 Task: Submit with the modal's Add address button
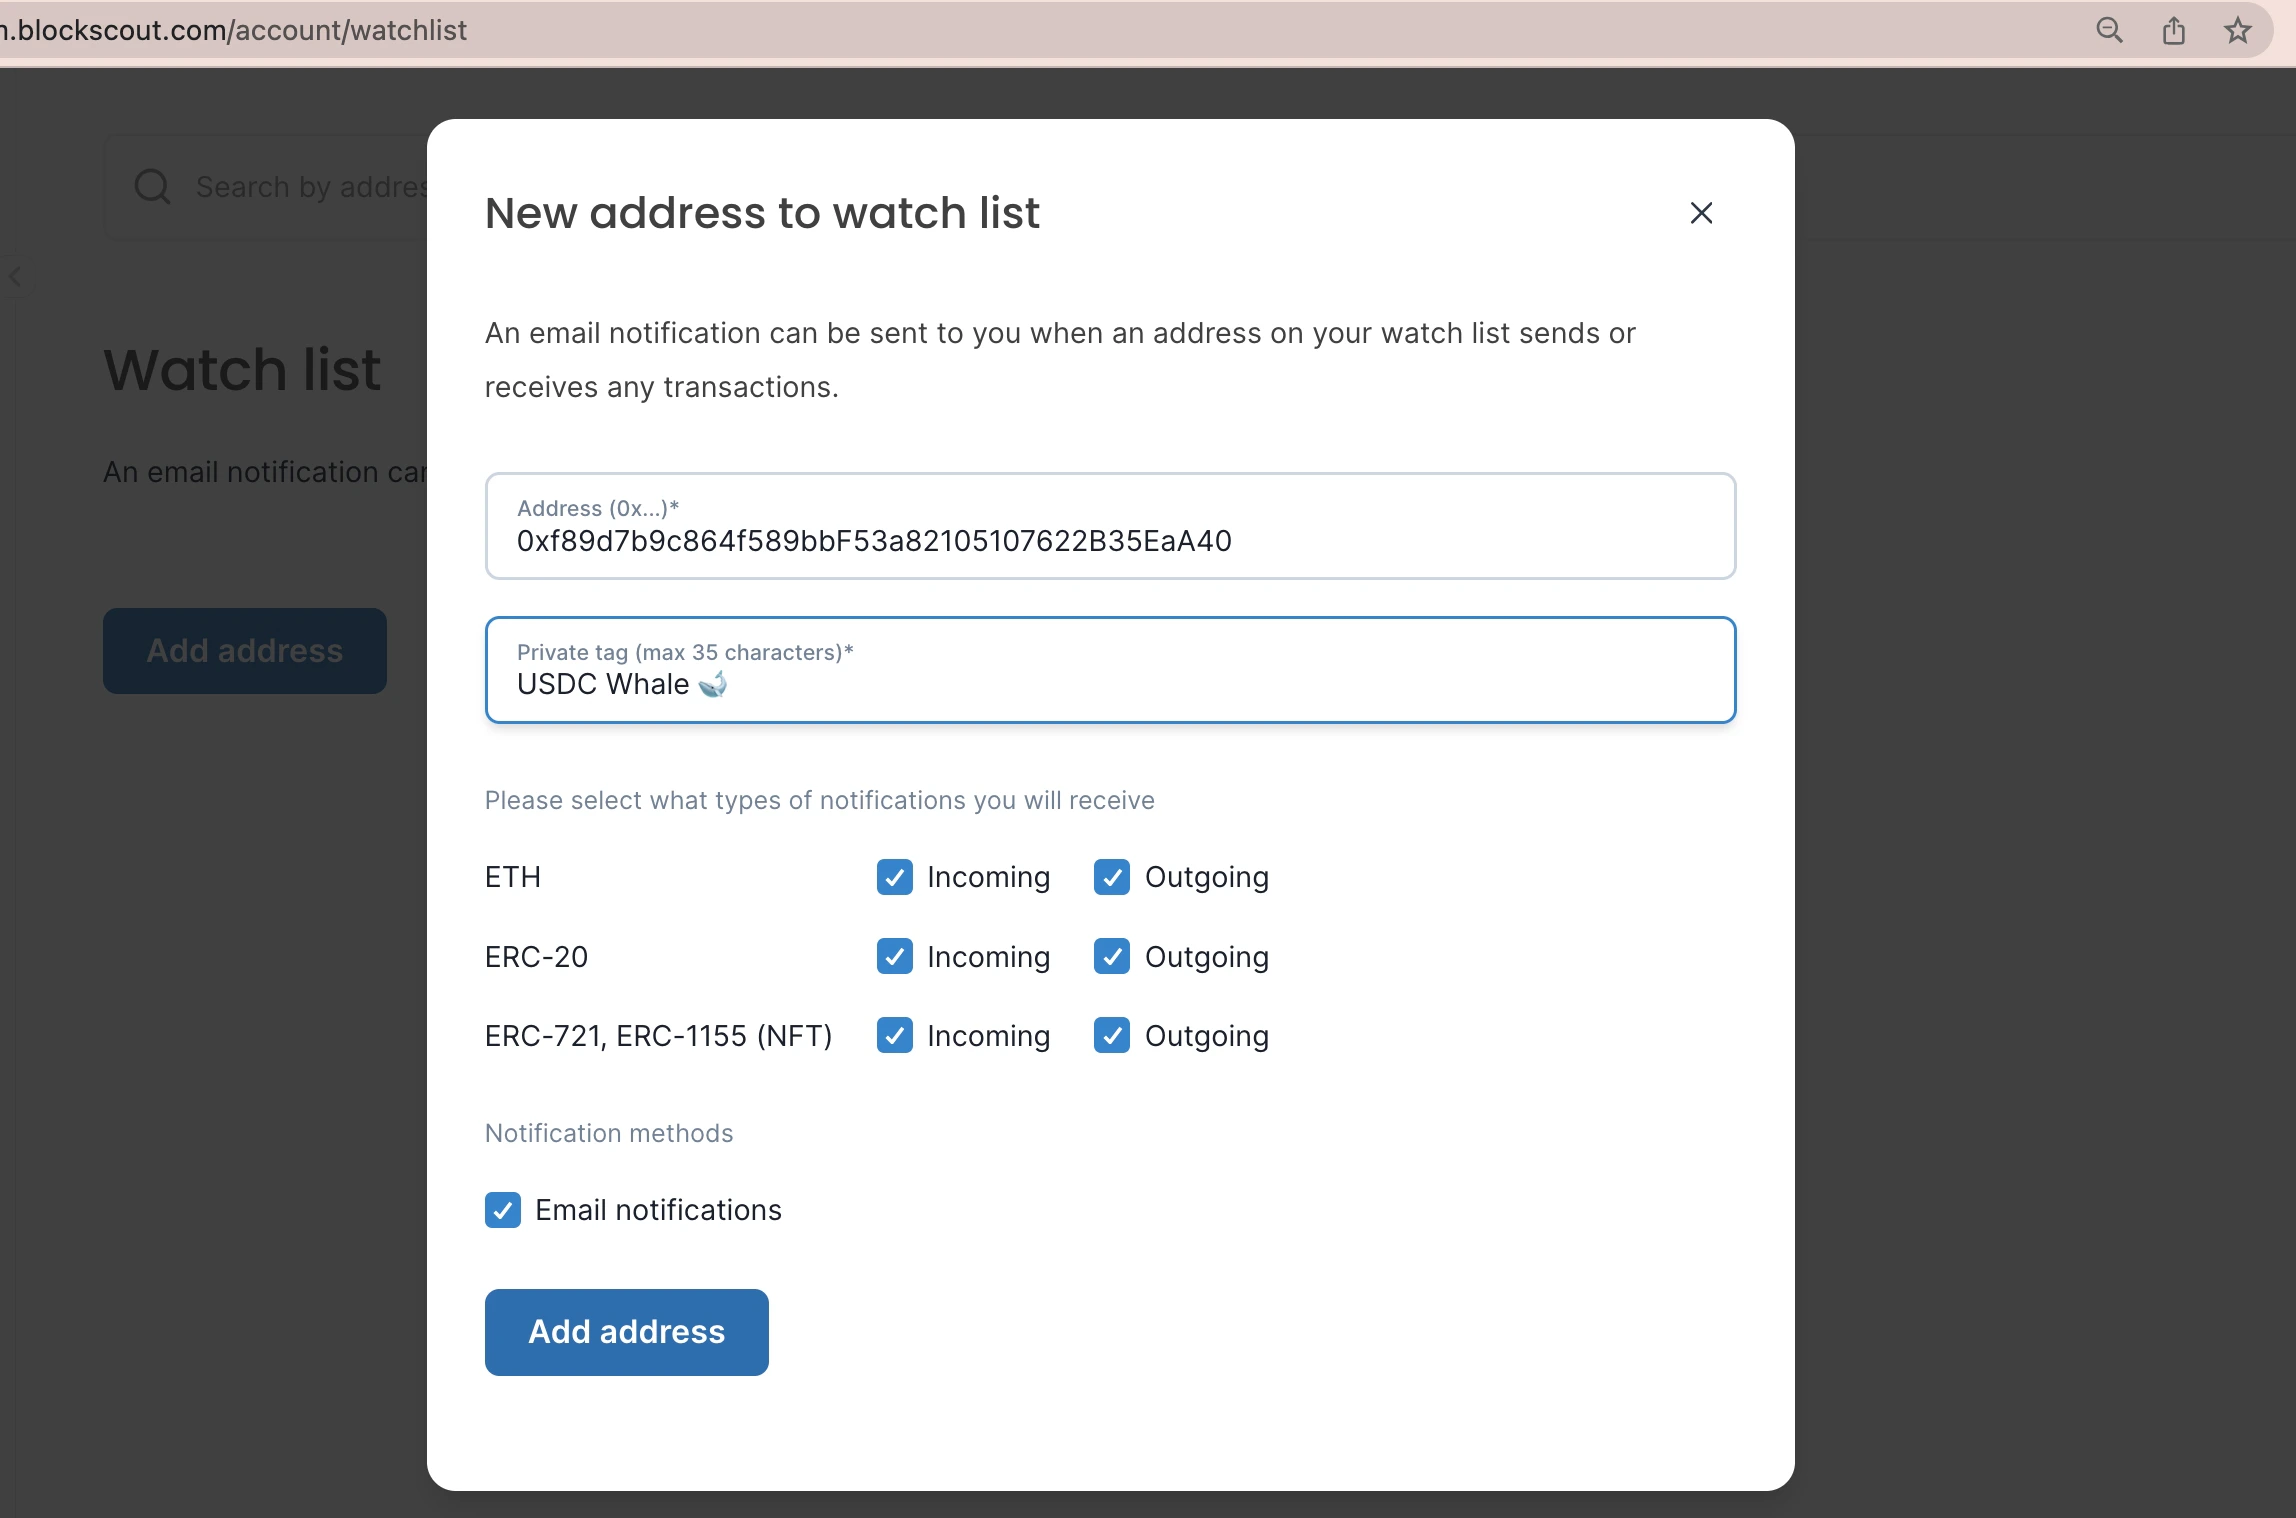pos(626,1332)
